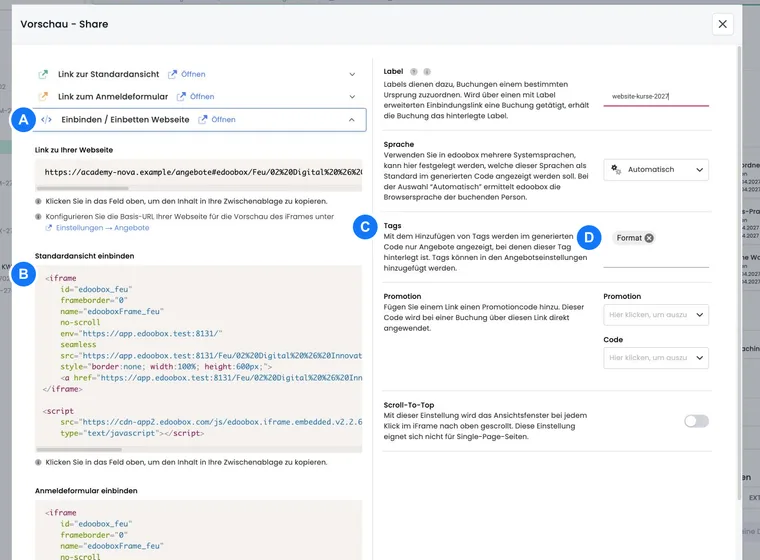Open the Code selection dropdown

656,358
